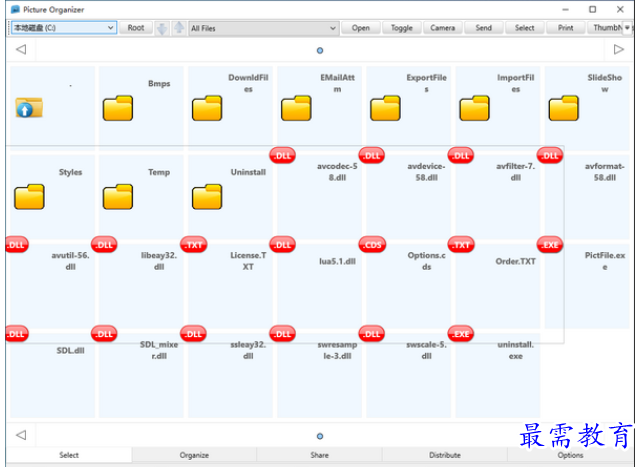The height and width of the screenshot is (467, 641).
Task: Open the ImportFiles folder icon
Action: coord(474,108)
